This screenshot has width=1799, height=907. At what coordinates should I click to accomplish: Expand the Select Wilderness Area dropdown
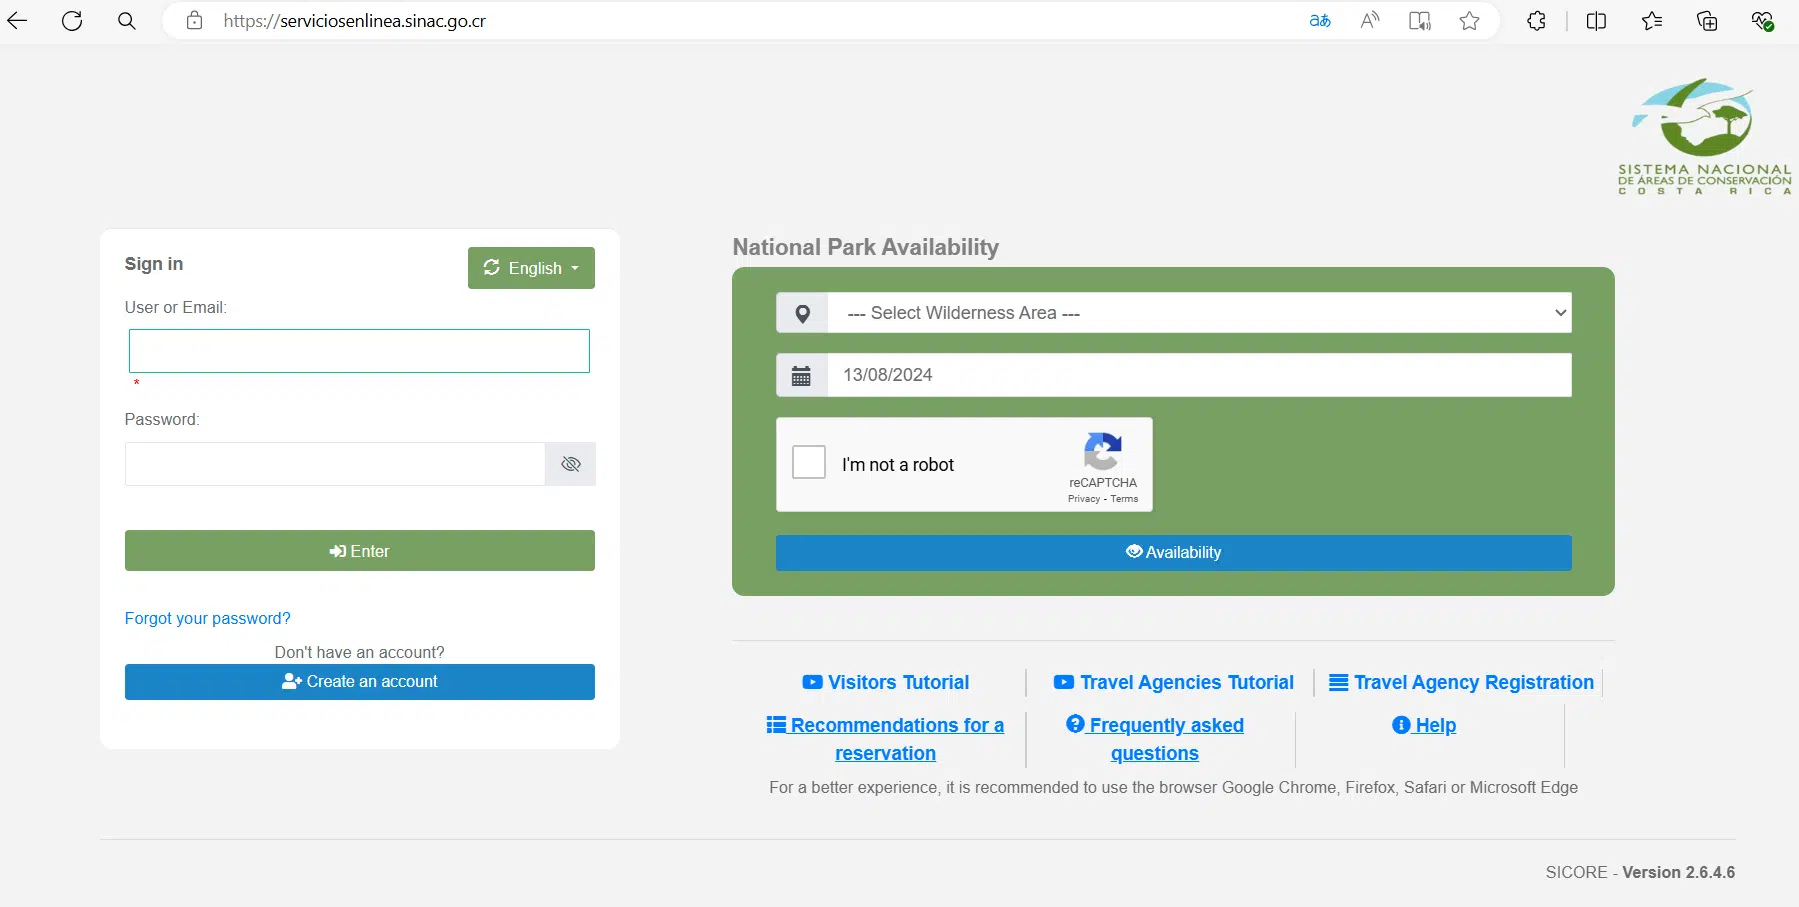[x=1198, y=313]
